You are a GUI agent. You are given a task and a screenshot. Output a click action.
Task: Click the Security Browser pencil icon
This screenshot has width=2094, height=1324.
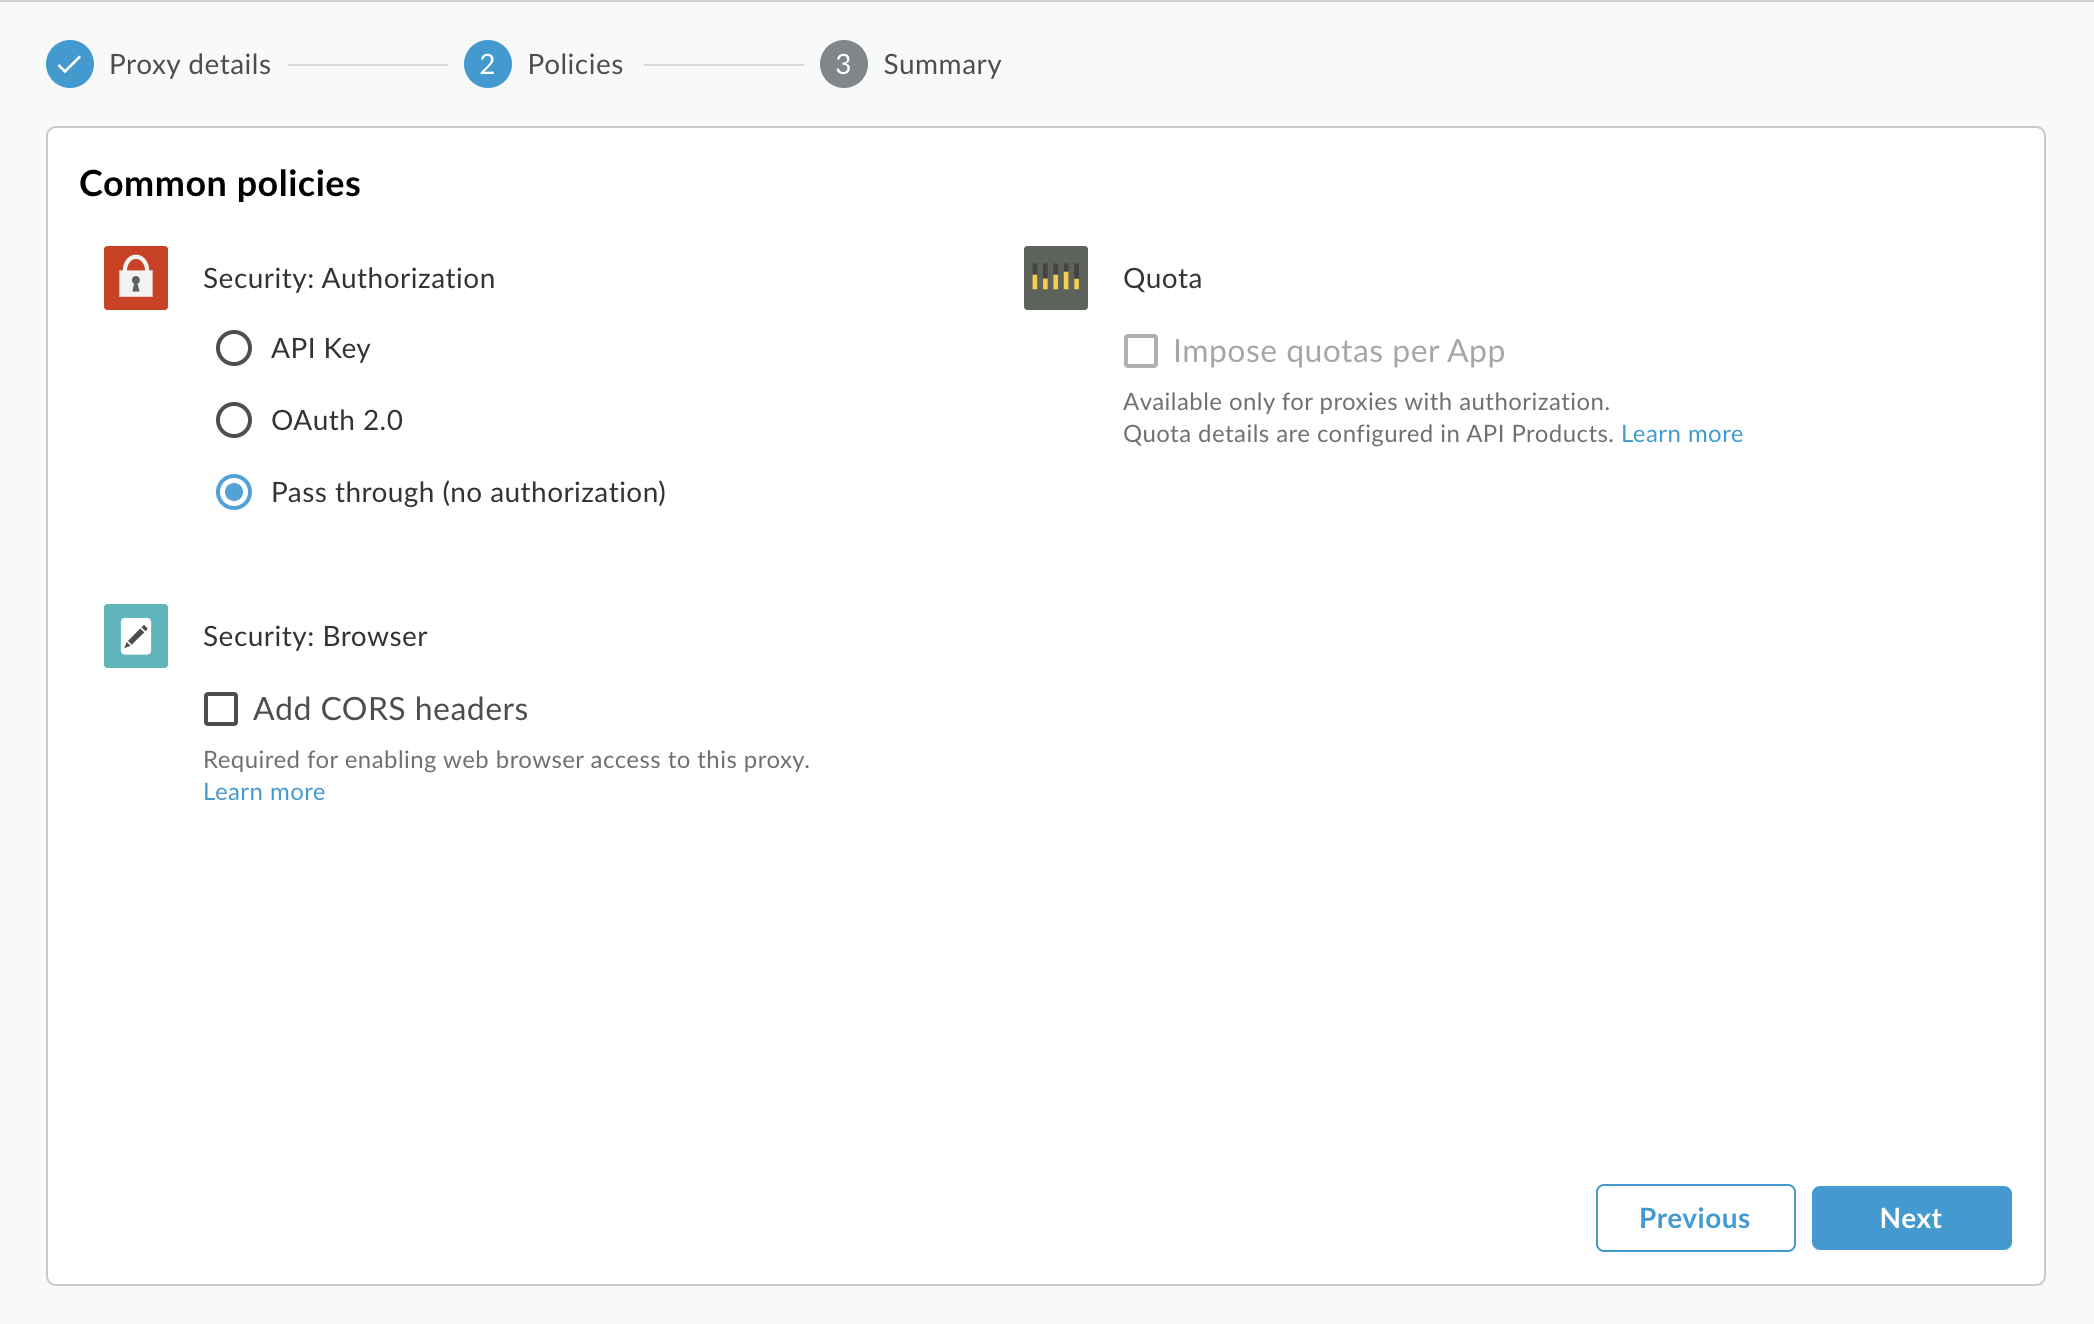(x=134, y=636)
